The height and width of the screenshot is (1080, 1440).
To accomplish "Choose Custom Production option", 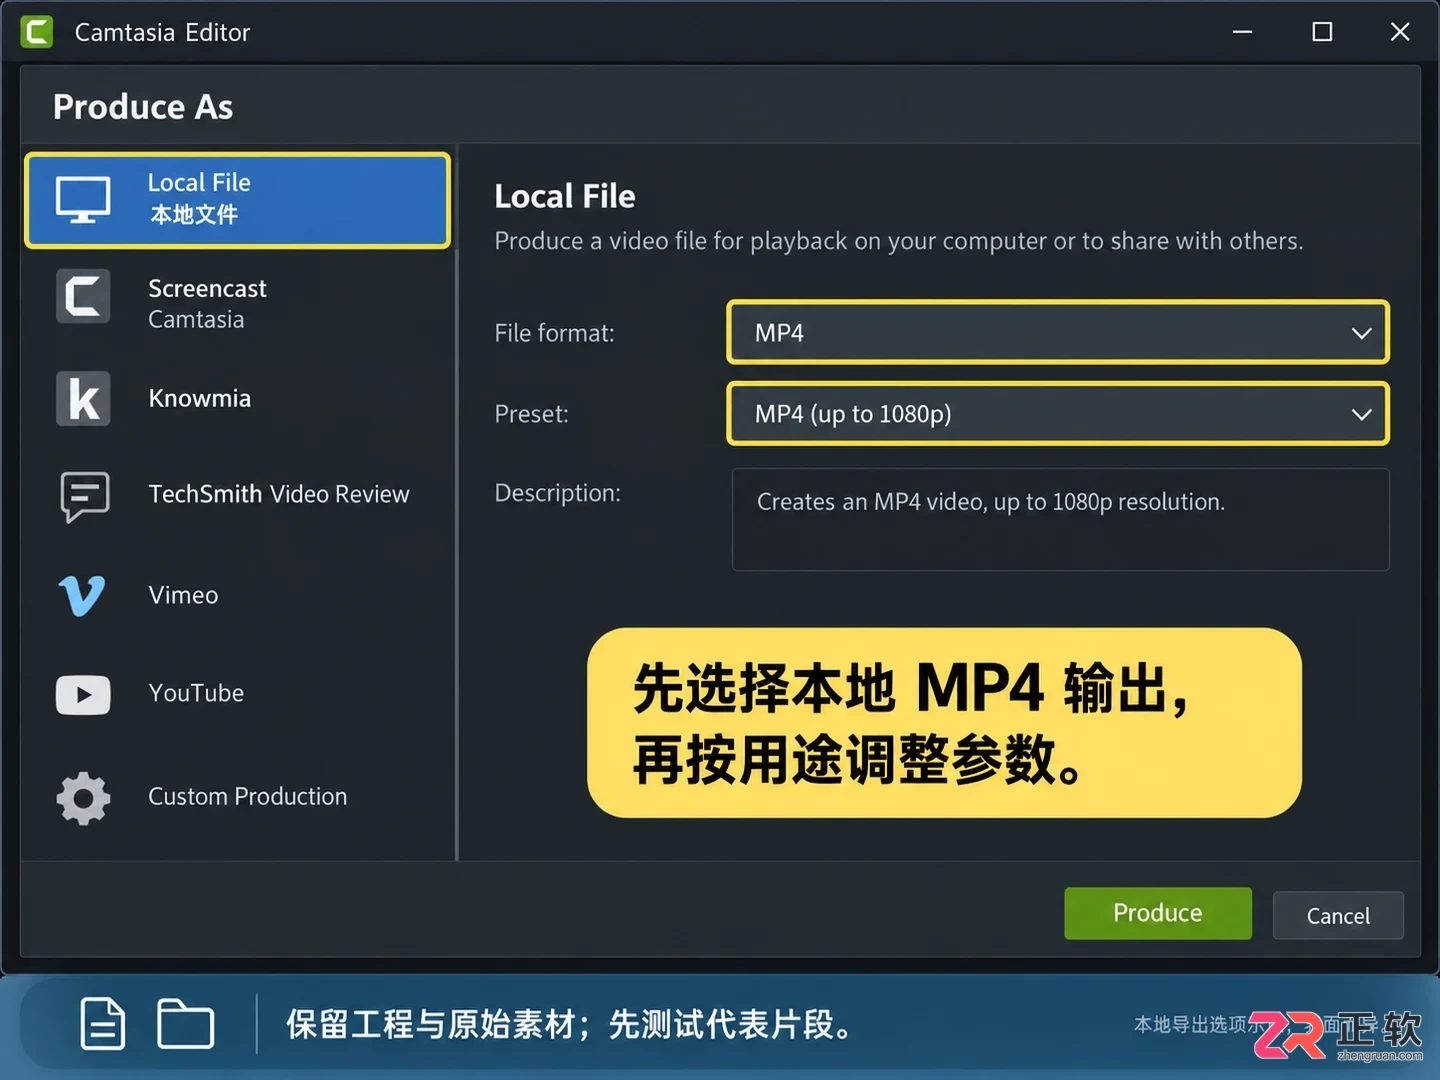I will pos(238,797).
